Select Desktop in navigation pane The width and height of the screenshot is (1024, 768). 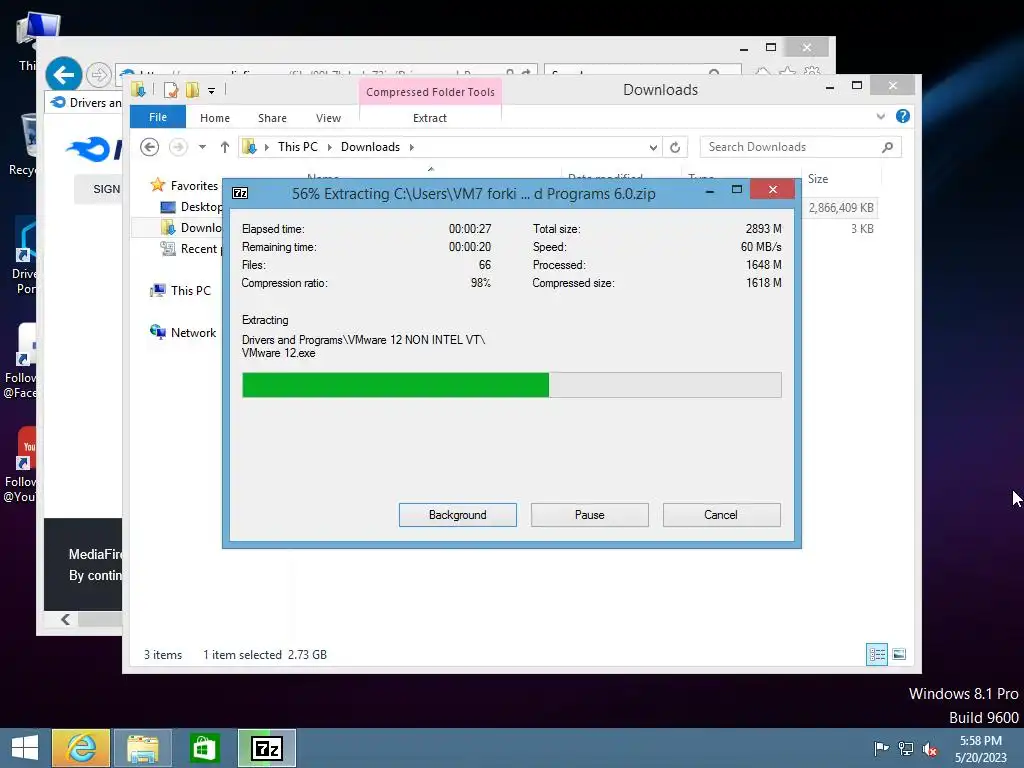(201, 206)
